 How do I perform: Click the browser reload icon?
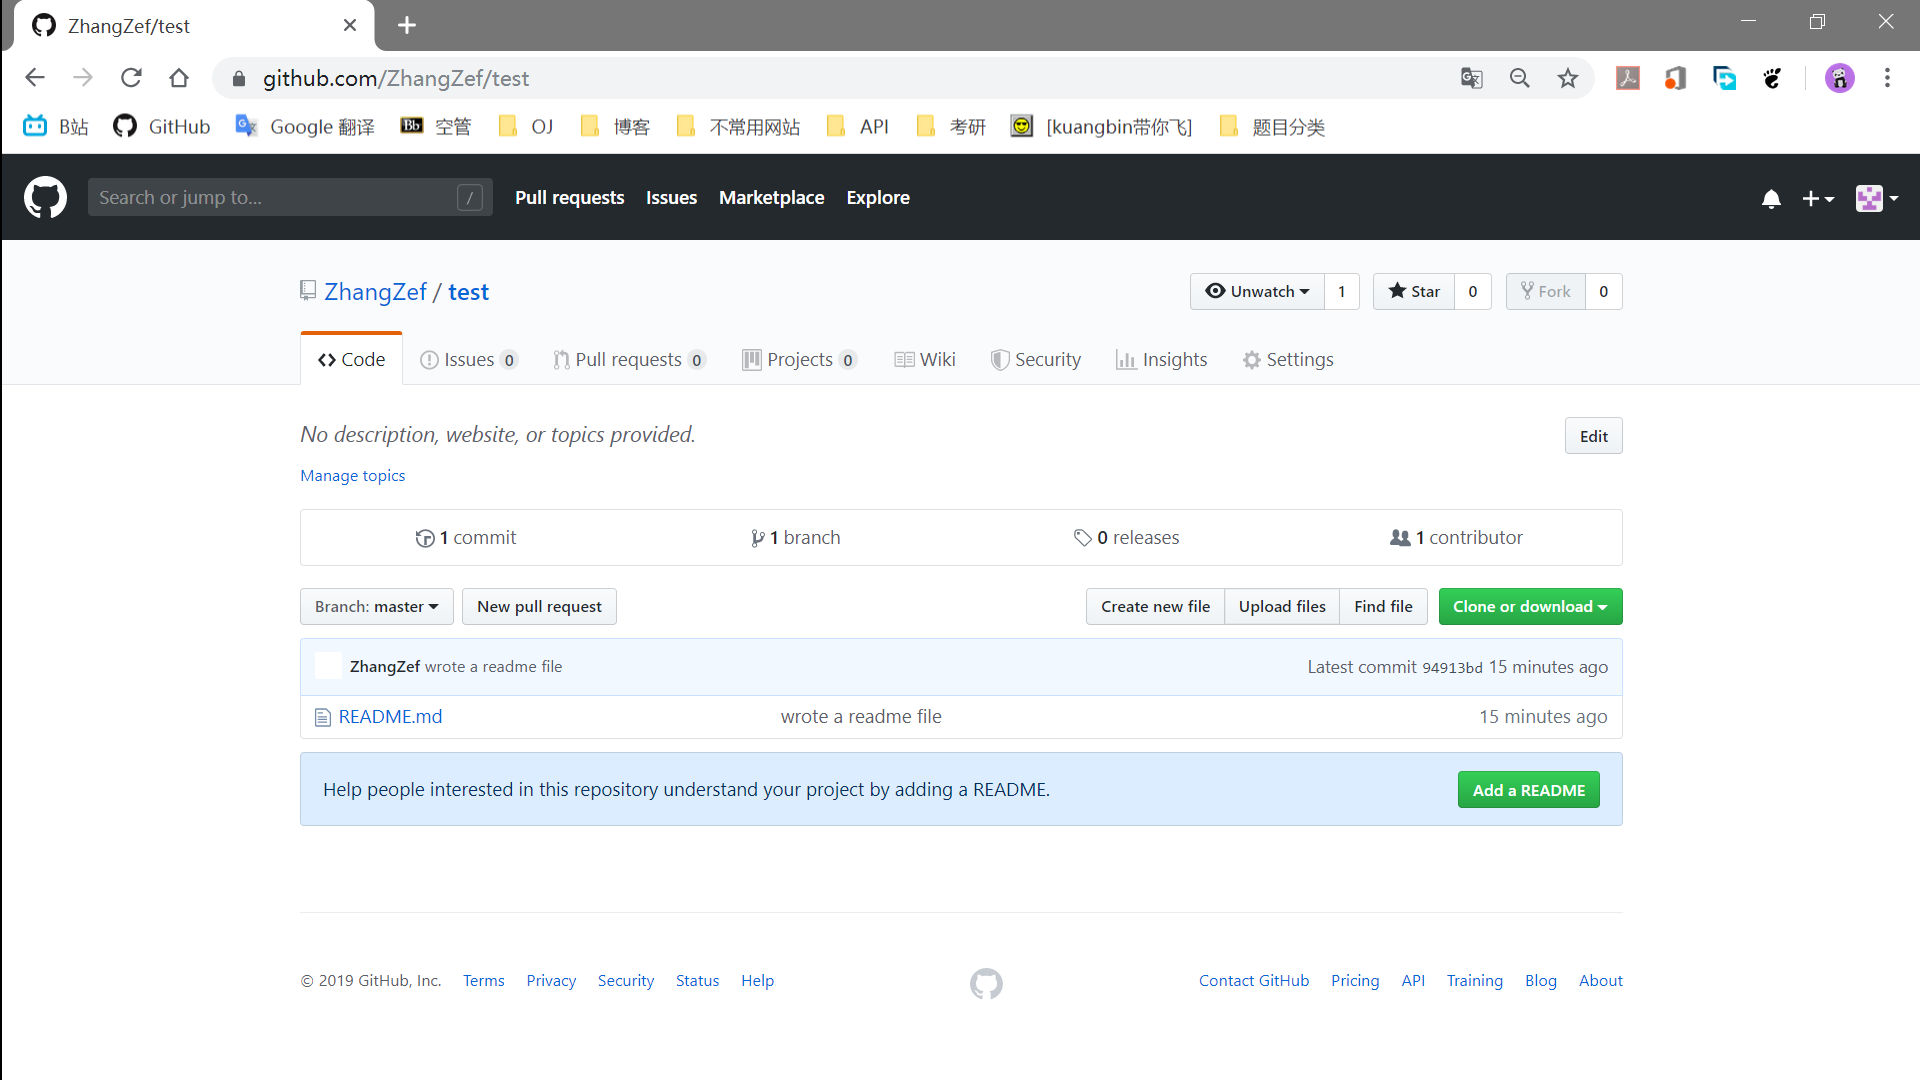click(131, 78)
